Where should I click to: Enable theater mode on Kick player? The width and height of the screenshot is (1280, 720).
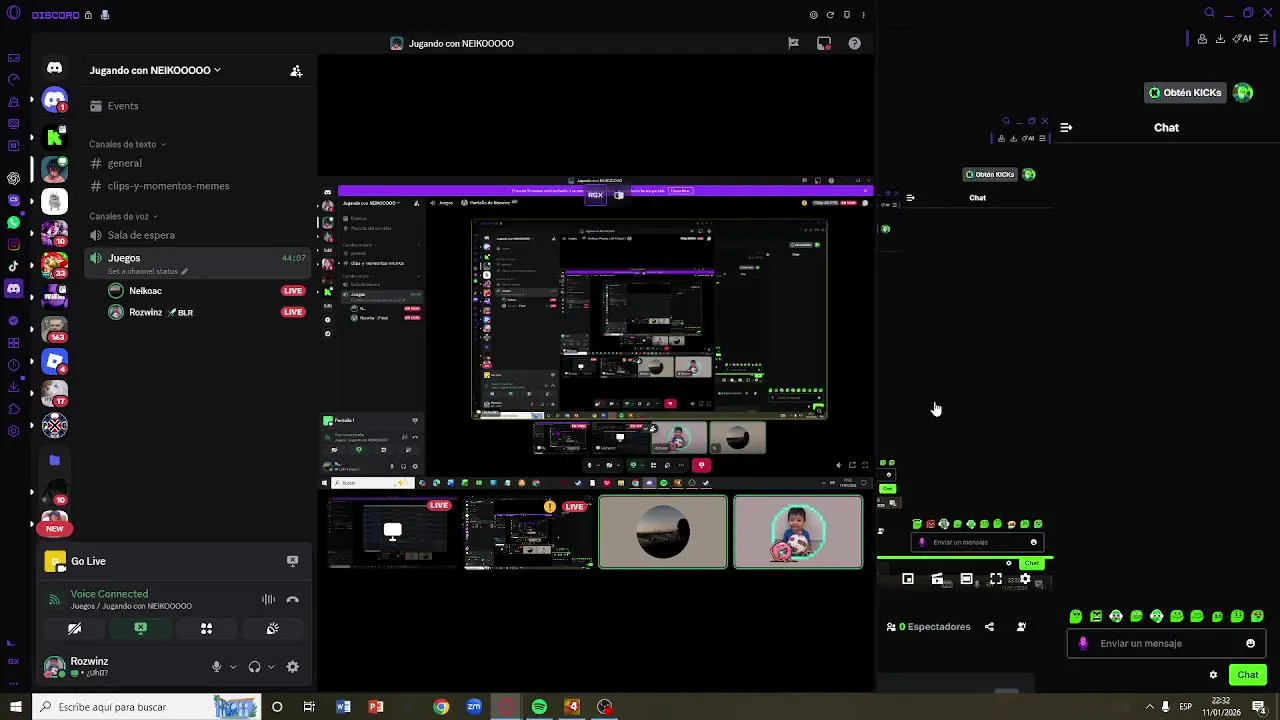tap(966, 579)
